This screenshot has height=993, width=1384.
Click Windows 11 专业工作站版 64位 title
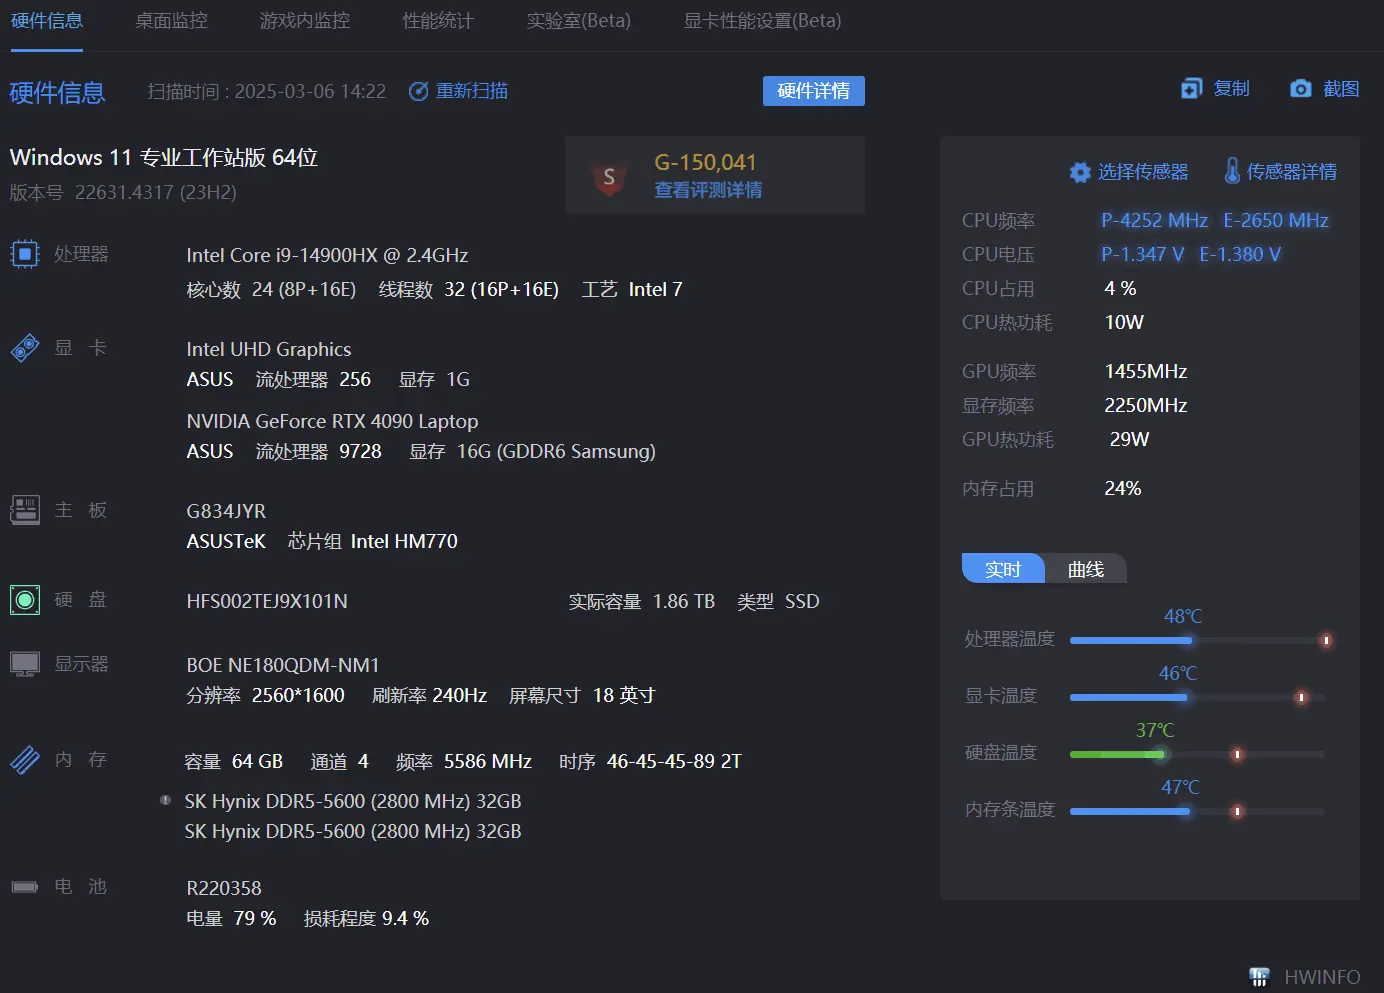pyautogui.click(x=164, y=157)
